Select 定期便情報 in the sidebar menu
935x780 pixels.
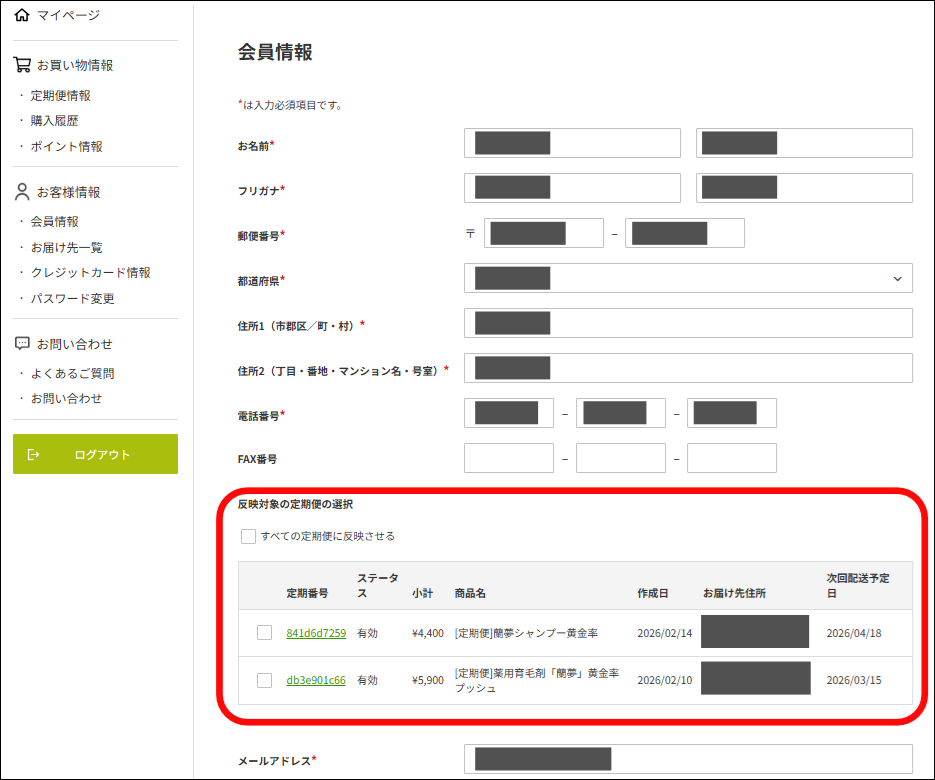click(60, 95)
